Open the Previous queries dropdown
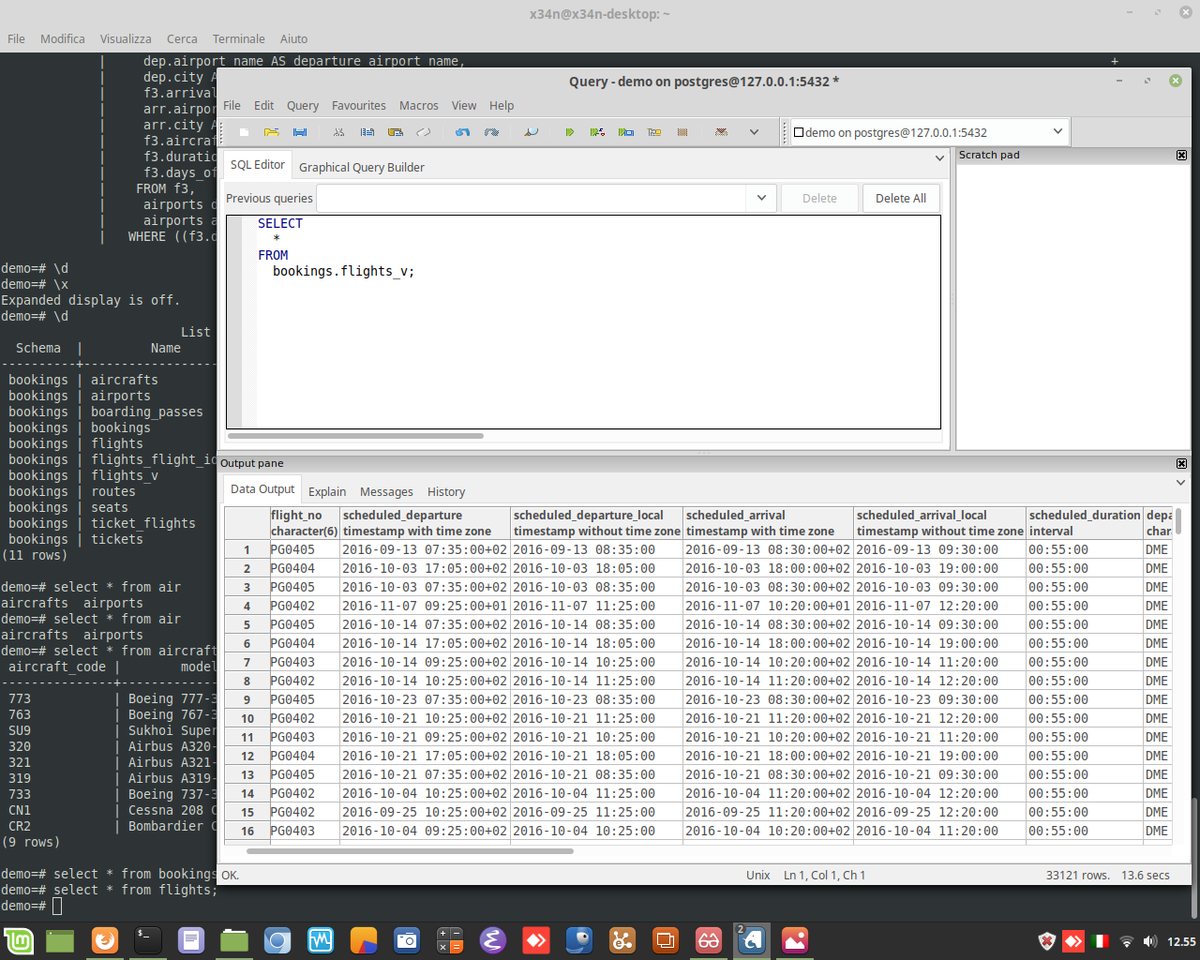The width and height of the screenshot is (1200, 960). tap(761, 198)
